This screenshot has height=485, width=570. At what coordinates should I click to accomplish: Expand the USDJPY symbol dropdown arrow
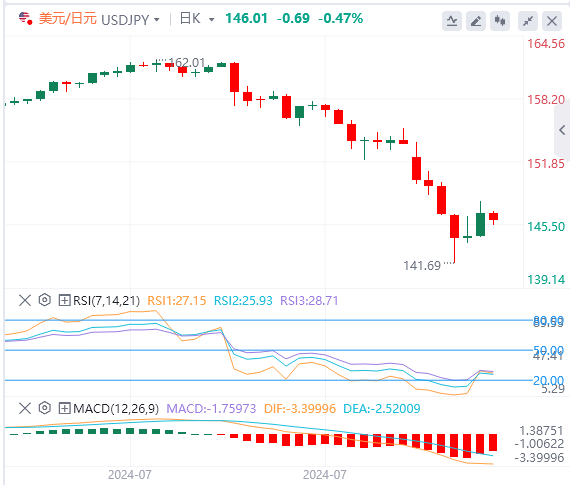[157, 20]
